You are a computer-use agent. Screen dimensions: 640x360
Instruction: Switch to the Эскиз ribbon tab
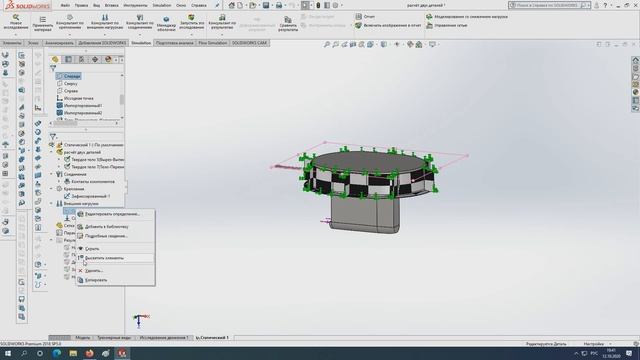33,43
